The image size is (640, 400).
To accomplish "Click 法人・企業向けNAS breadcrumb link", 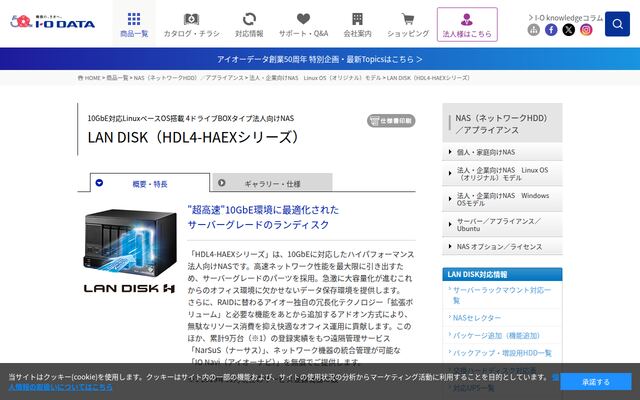I will point(315,78).
